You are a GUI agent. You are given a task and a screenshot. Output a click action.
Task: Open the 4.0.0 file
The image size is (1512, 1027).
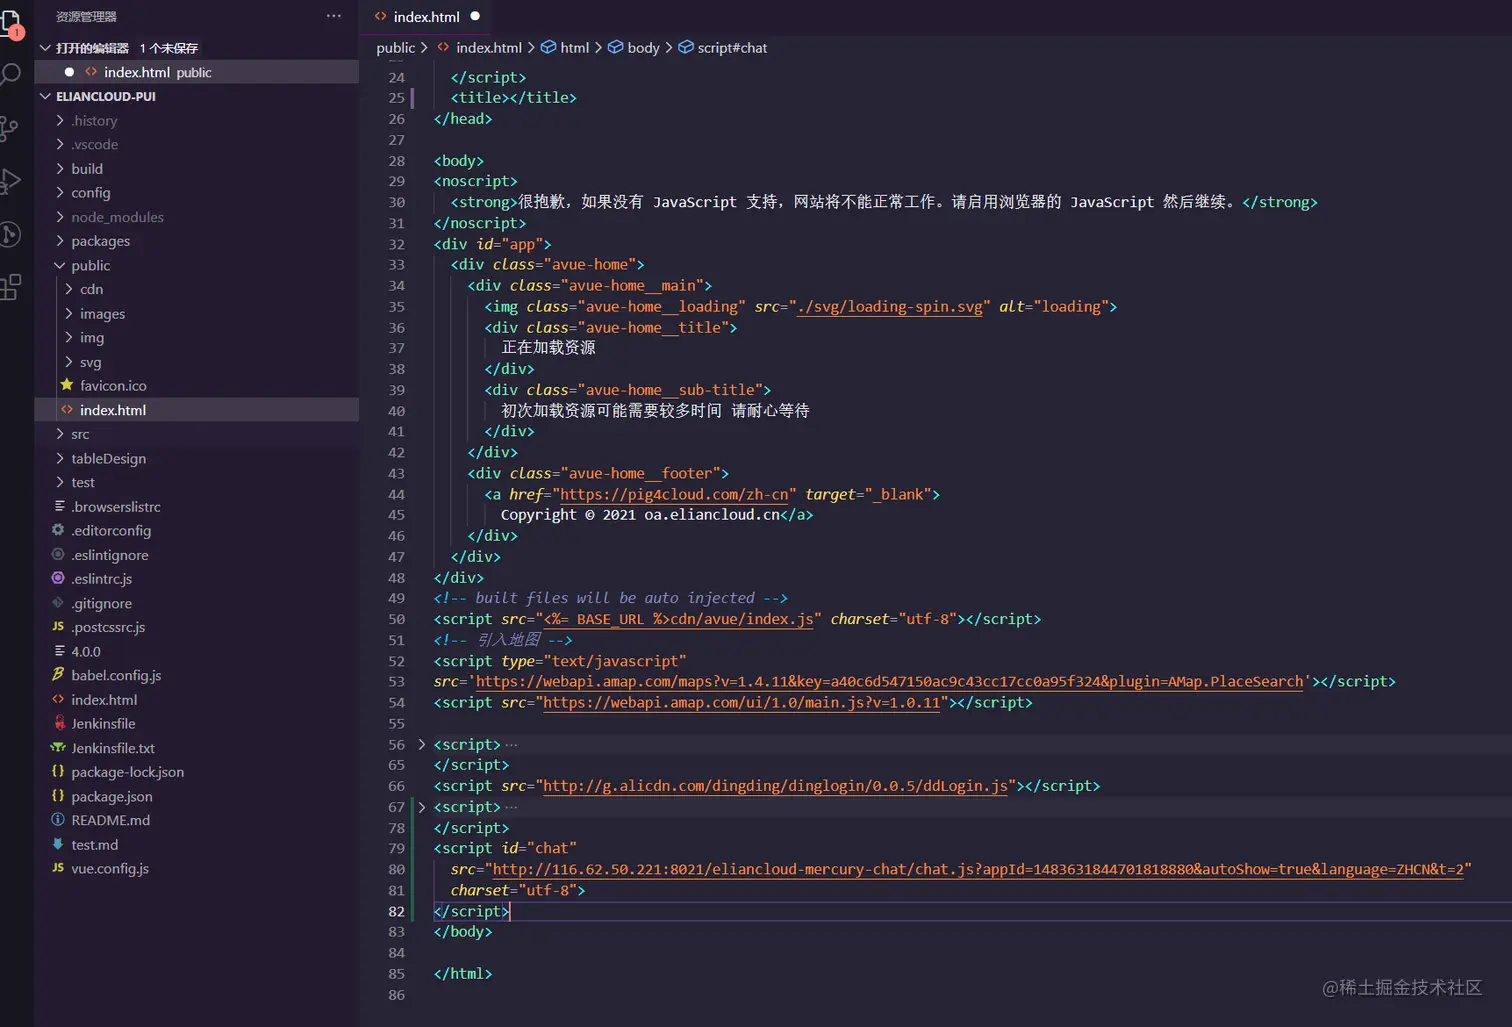coord(86,651)
